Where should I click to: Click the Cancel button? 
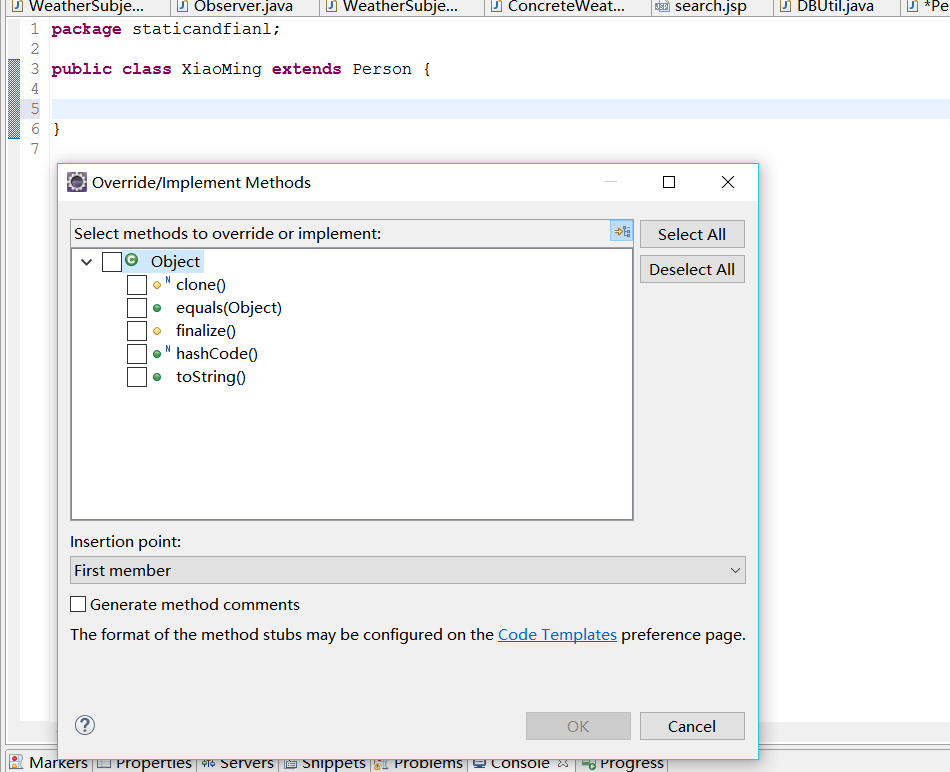[692, 726]
